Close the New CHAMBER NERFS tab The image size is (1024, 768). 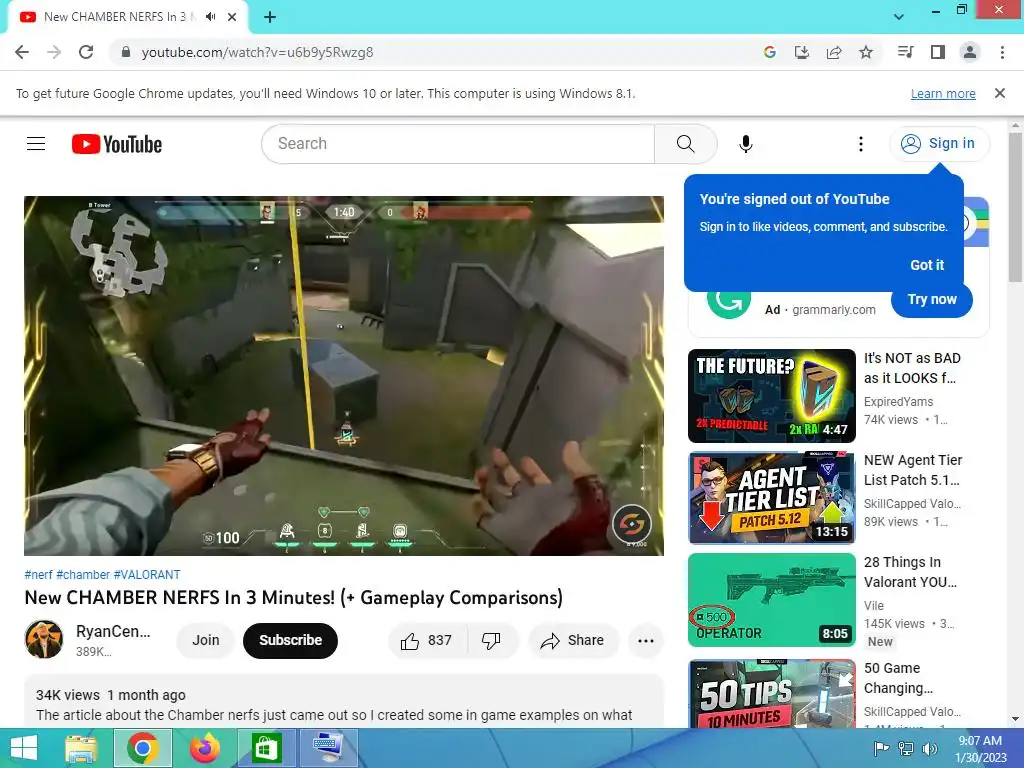pos(232,17)
